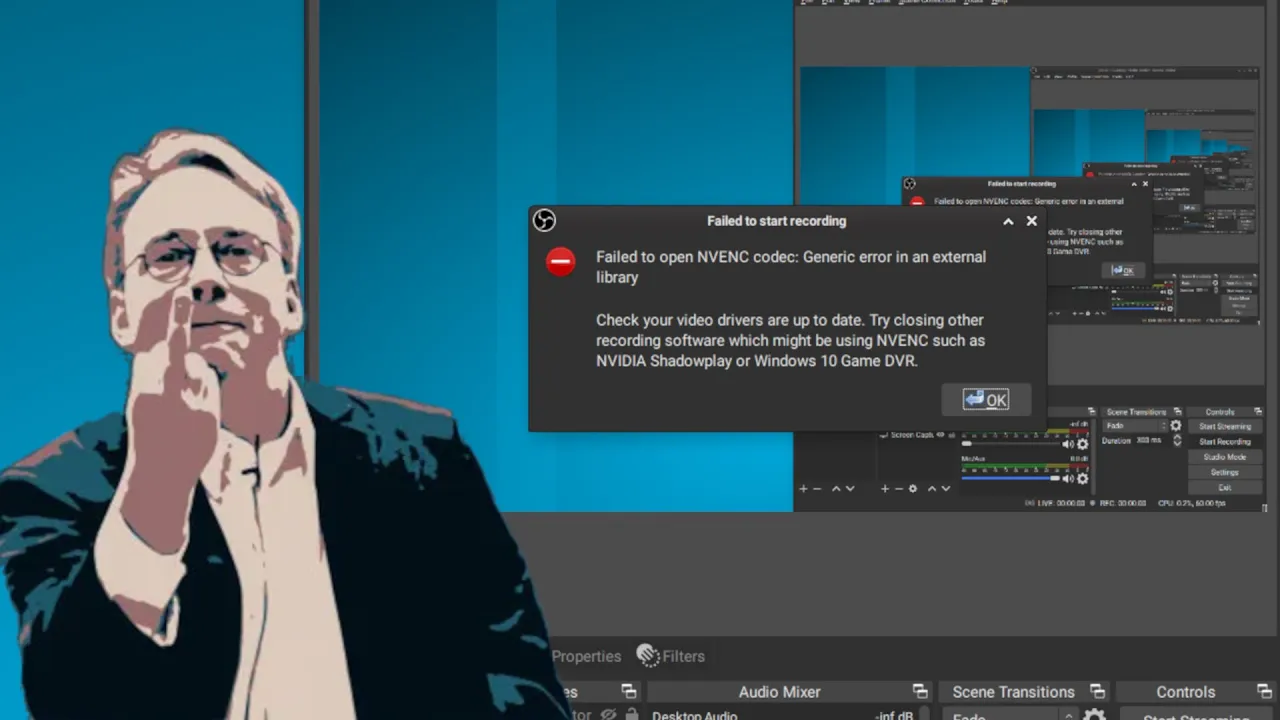Click the Desktop Audio volume slider in the preview

pos(1011,444)
